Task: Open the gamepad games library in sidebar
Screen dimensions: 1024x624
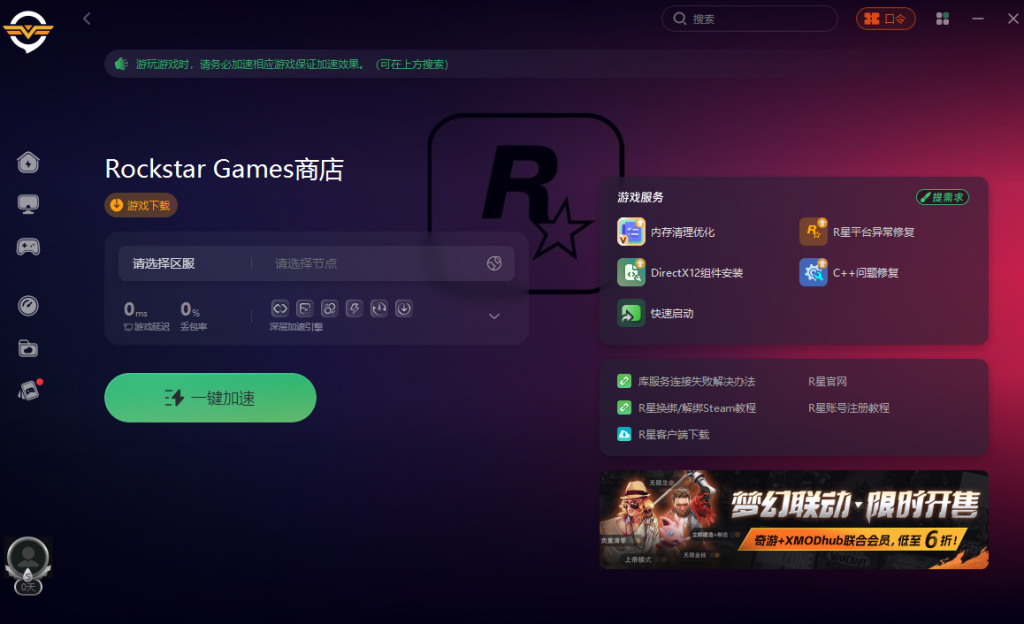Action: coord(28,247)
